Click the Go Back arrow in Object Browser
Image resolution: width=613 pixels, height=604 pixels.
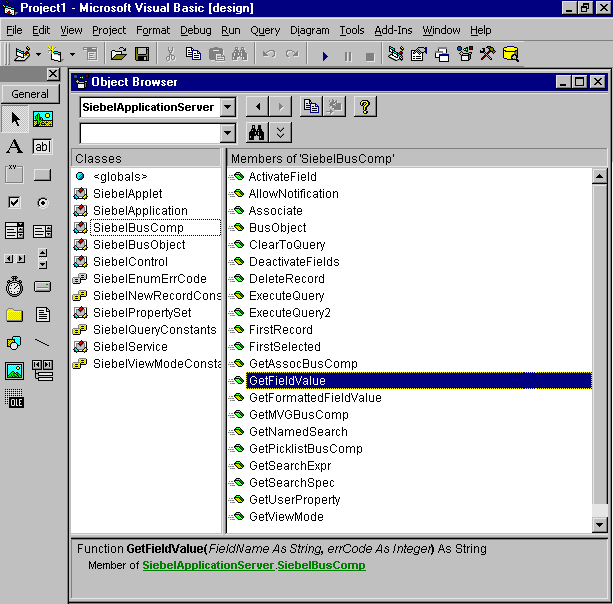(x=257, y=106)
